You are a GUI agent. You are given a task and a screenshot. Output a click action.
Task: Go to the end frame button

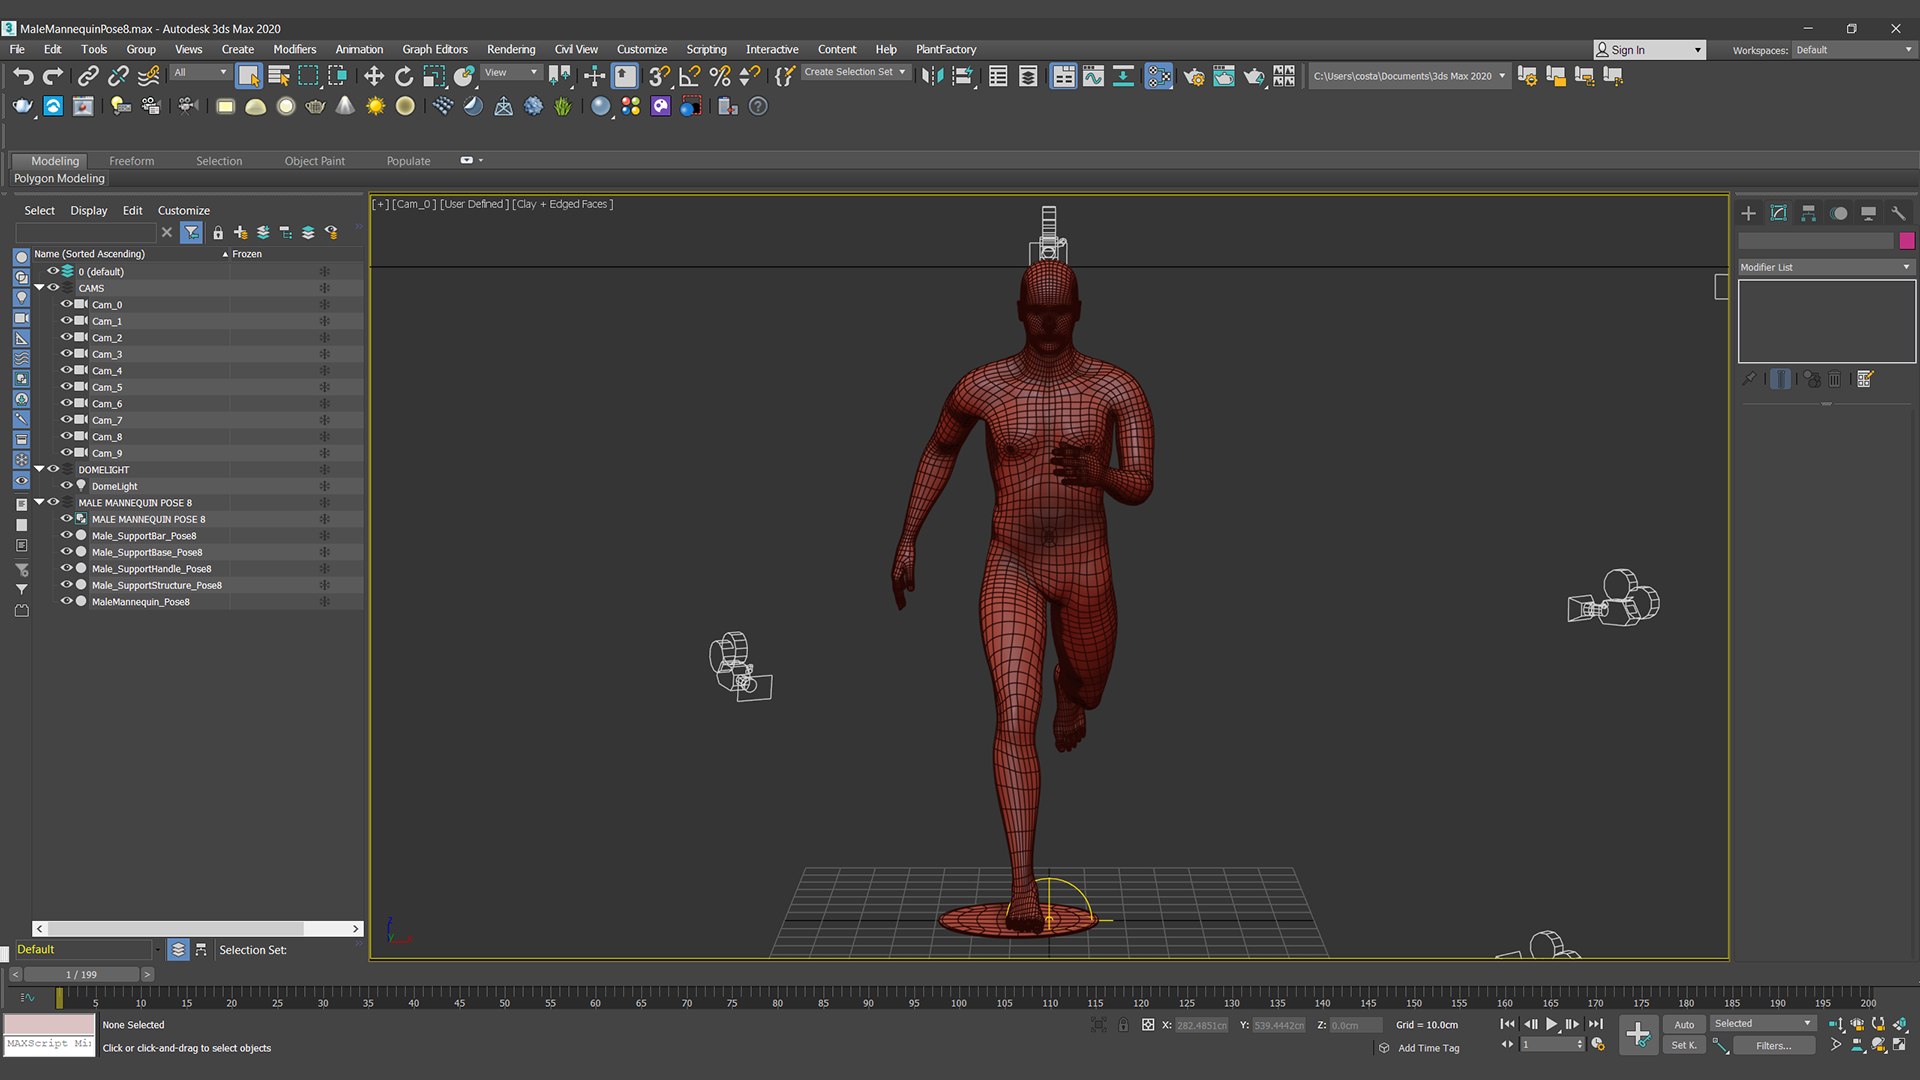point(1596,1024)
